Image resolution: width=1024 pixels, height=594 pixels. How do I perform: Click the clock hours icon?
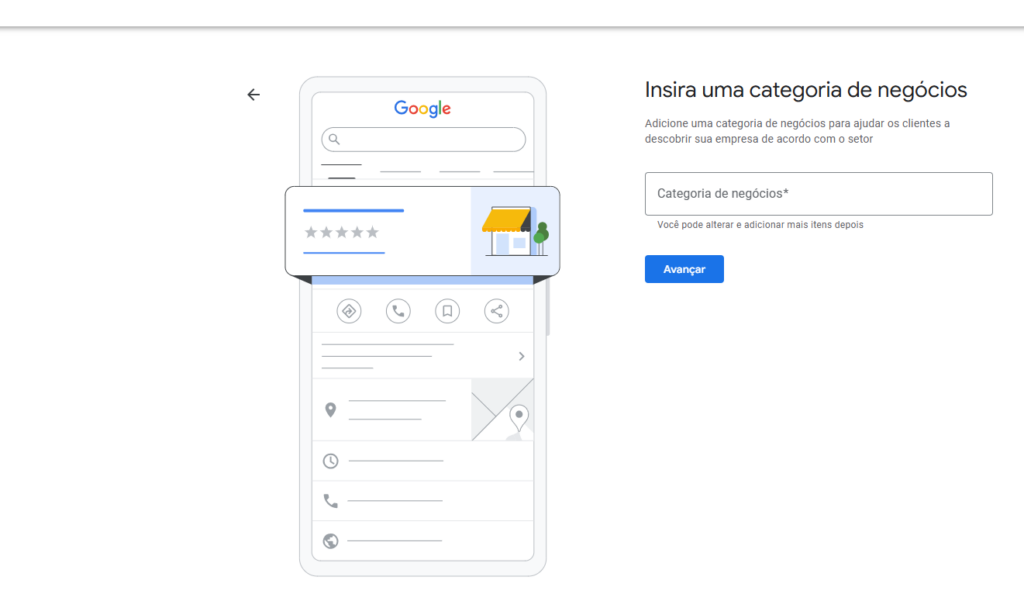pyautogui.click(x=331, y=461)
